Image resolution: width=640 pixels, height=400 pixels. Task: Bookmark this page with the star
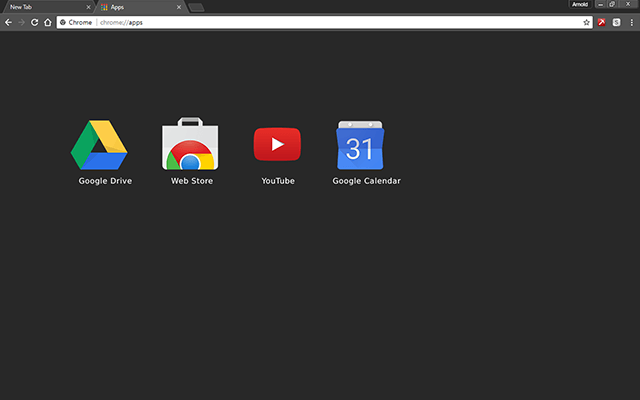pos(587,22)
